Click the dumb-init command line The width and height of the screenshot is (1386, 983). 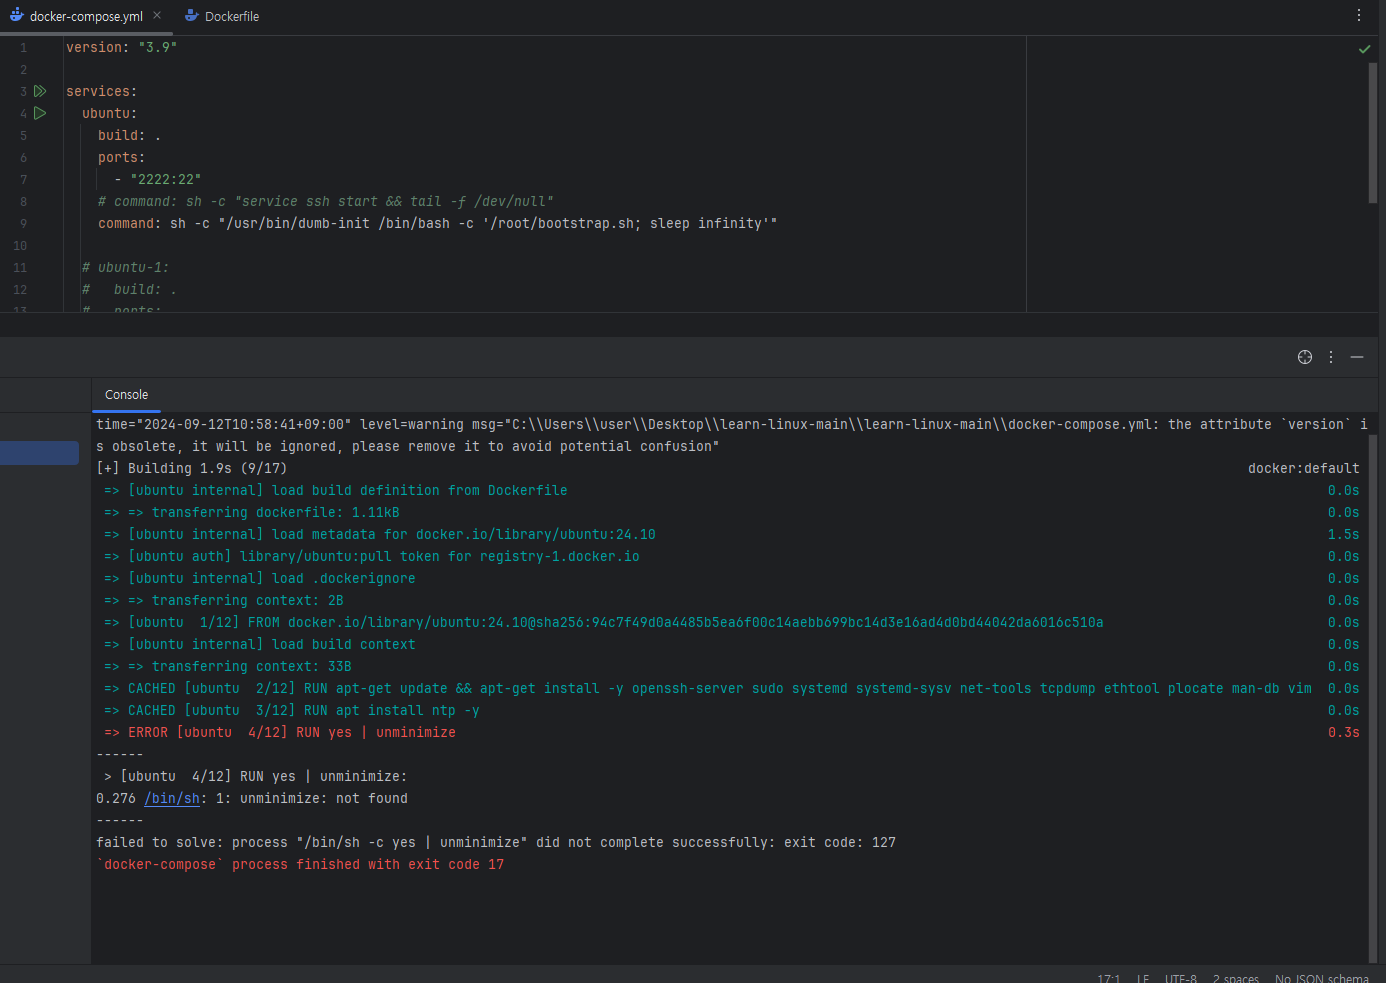(x=437, y=223)
